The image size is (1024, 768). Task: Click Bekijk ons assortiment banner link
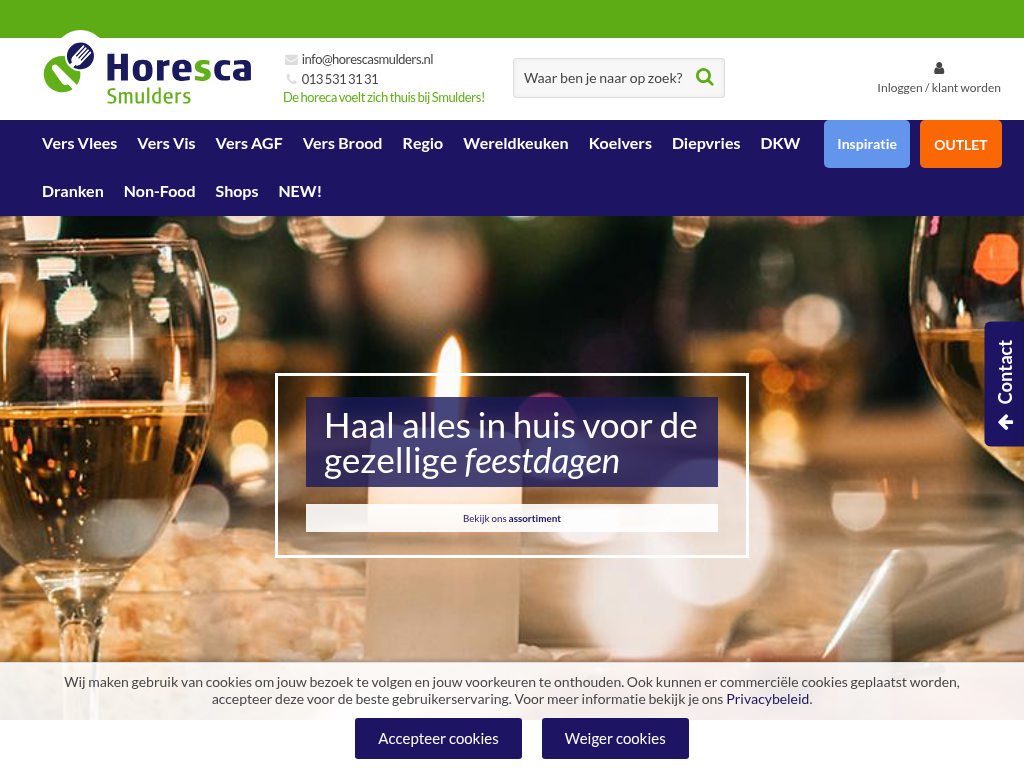point(512,519)
